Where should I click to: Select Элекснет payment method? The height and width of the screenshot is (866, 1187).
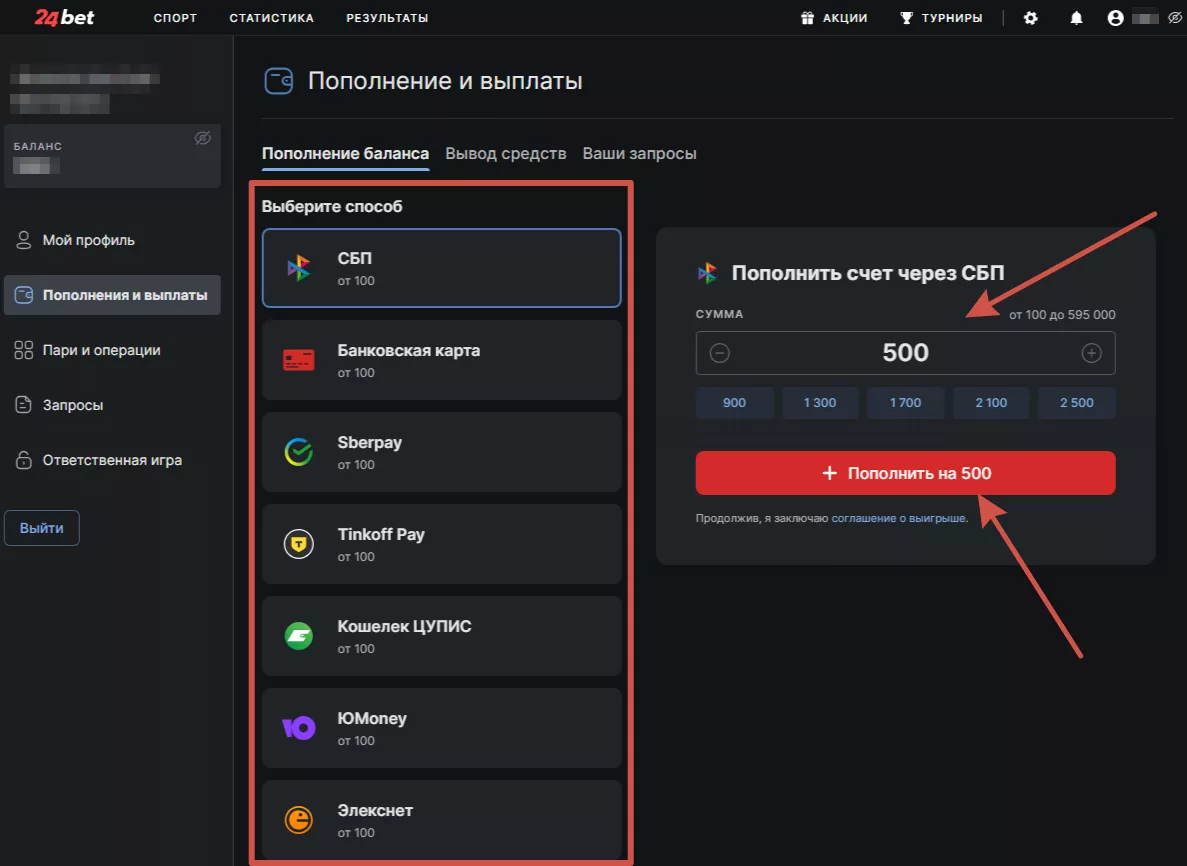click(441, 820)
